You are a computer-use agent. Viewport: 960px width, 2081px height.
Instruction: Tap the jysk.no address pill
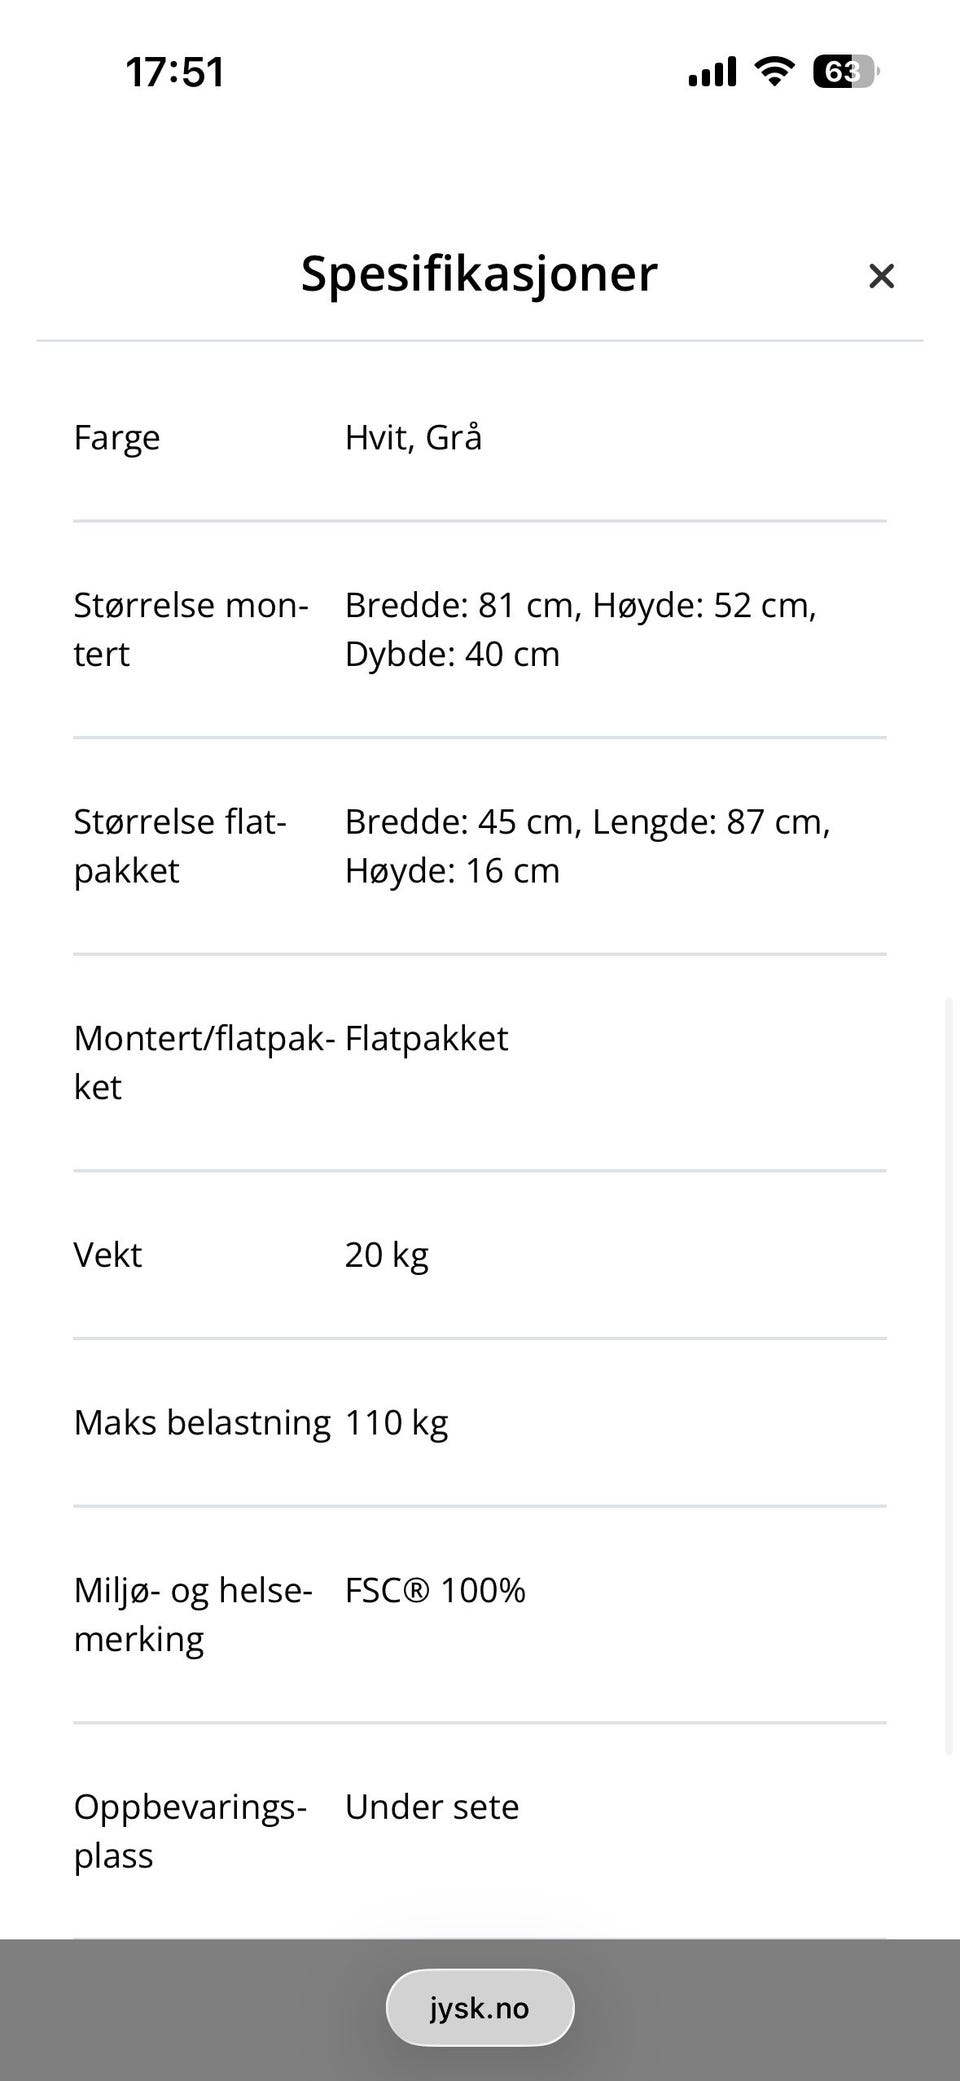480,2007
